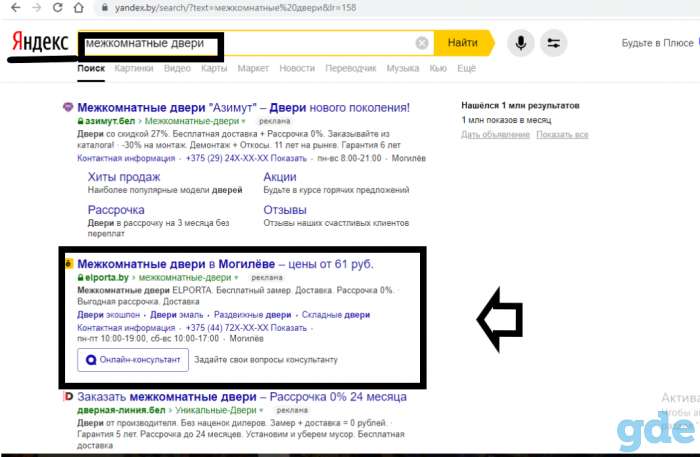Expand the азимут.бел URL dropdown arrow

pyautogui.click(x=244, y=121)
